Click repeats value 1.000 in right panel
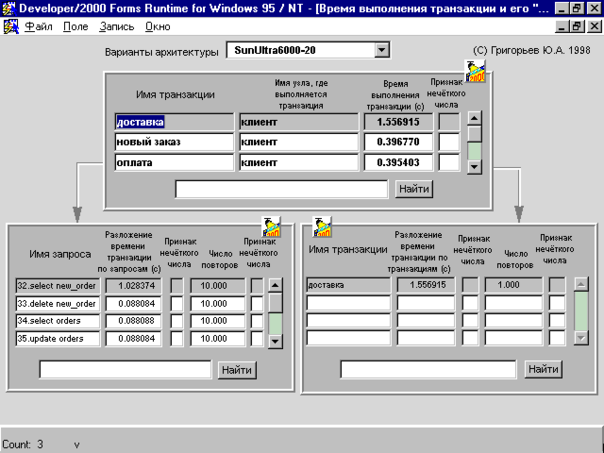Screen dimensions: 604x453 tap(513, 285)
